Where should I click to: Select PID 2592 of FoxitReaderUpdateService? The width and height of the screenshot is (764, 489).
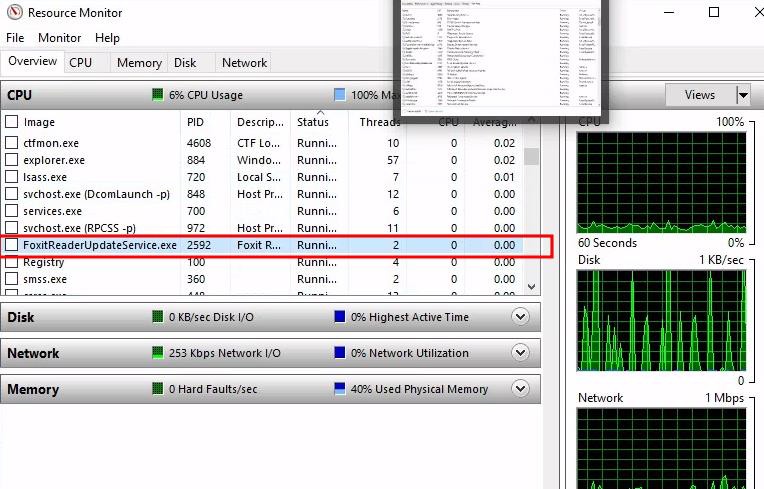pyautogui.click(x=199, y=245)
